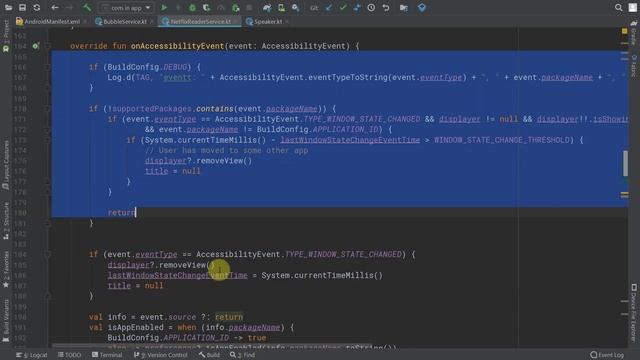
Task: Click the user avatar icon at top right
Action: 633,8
